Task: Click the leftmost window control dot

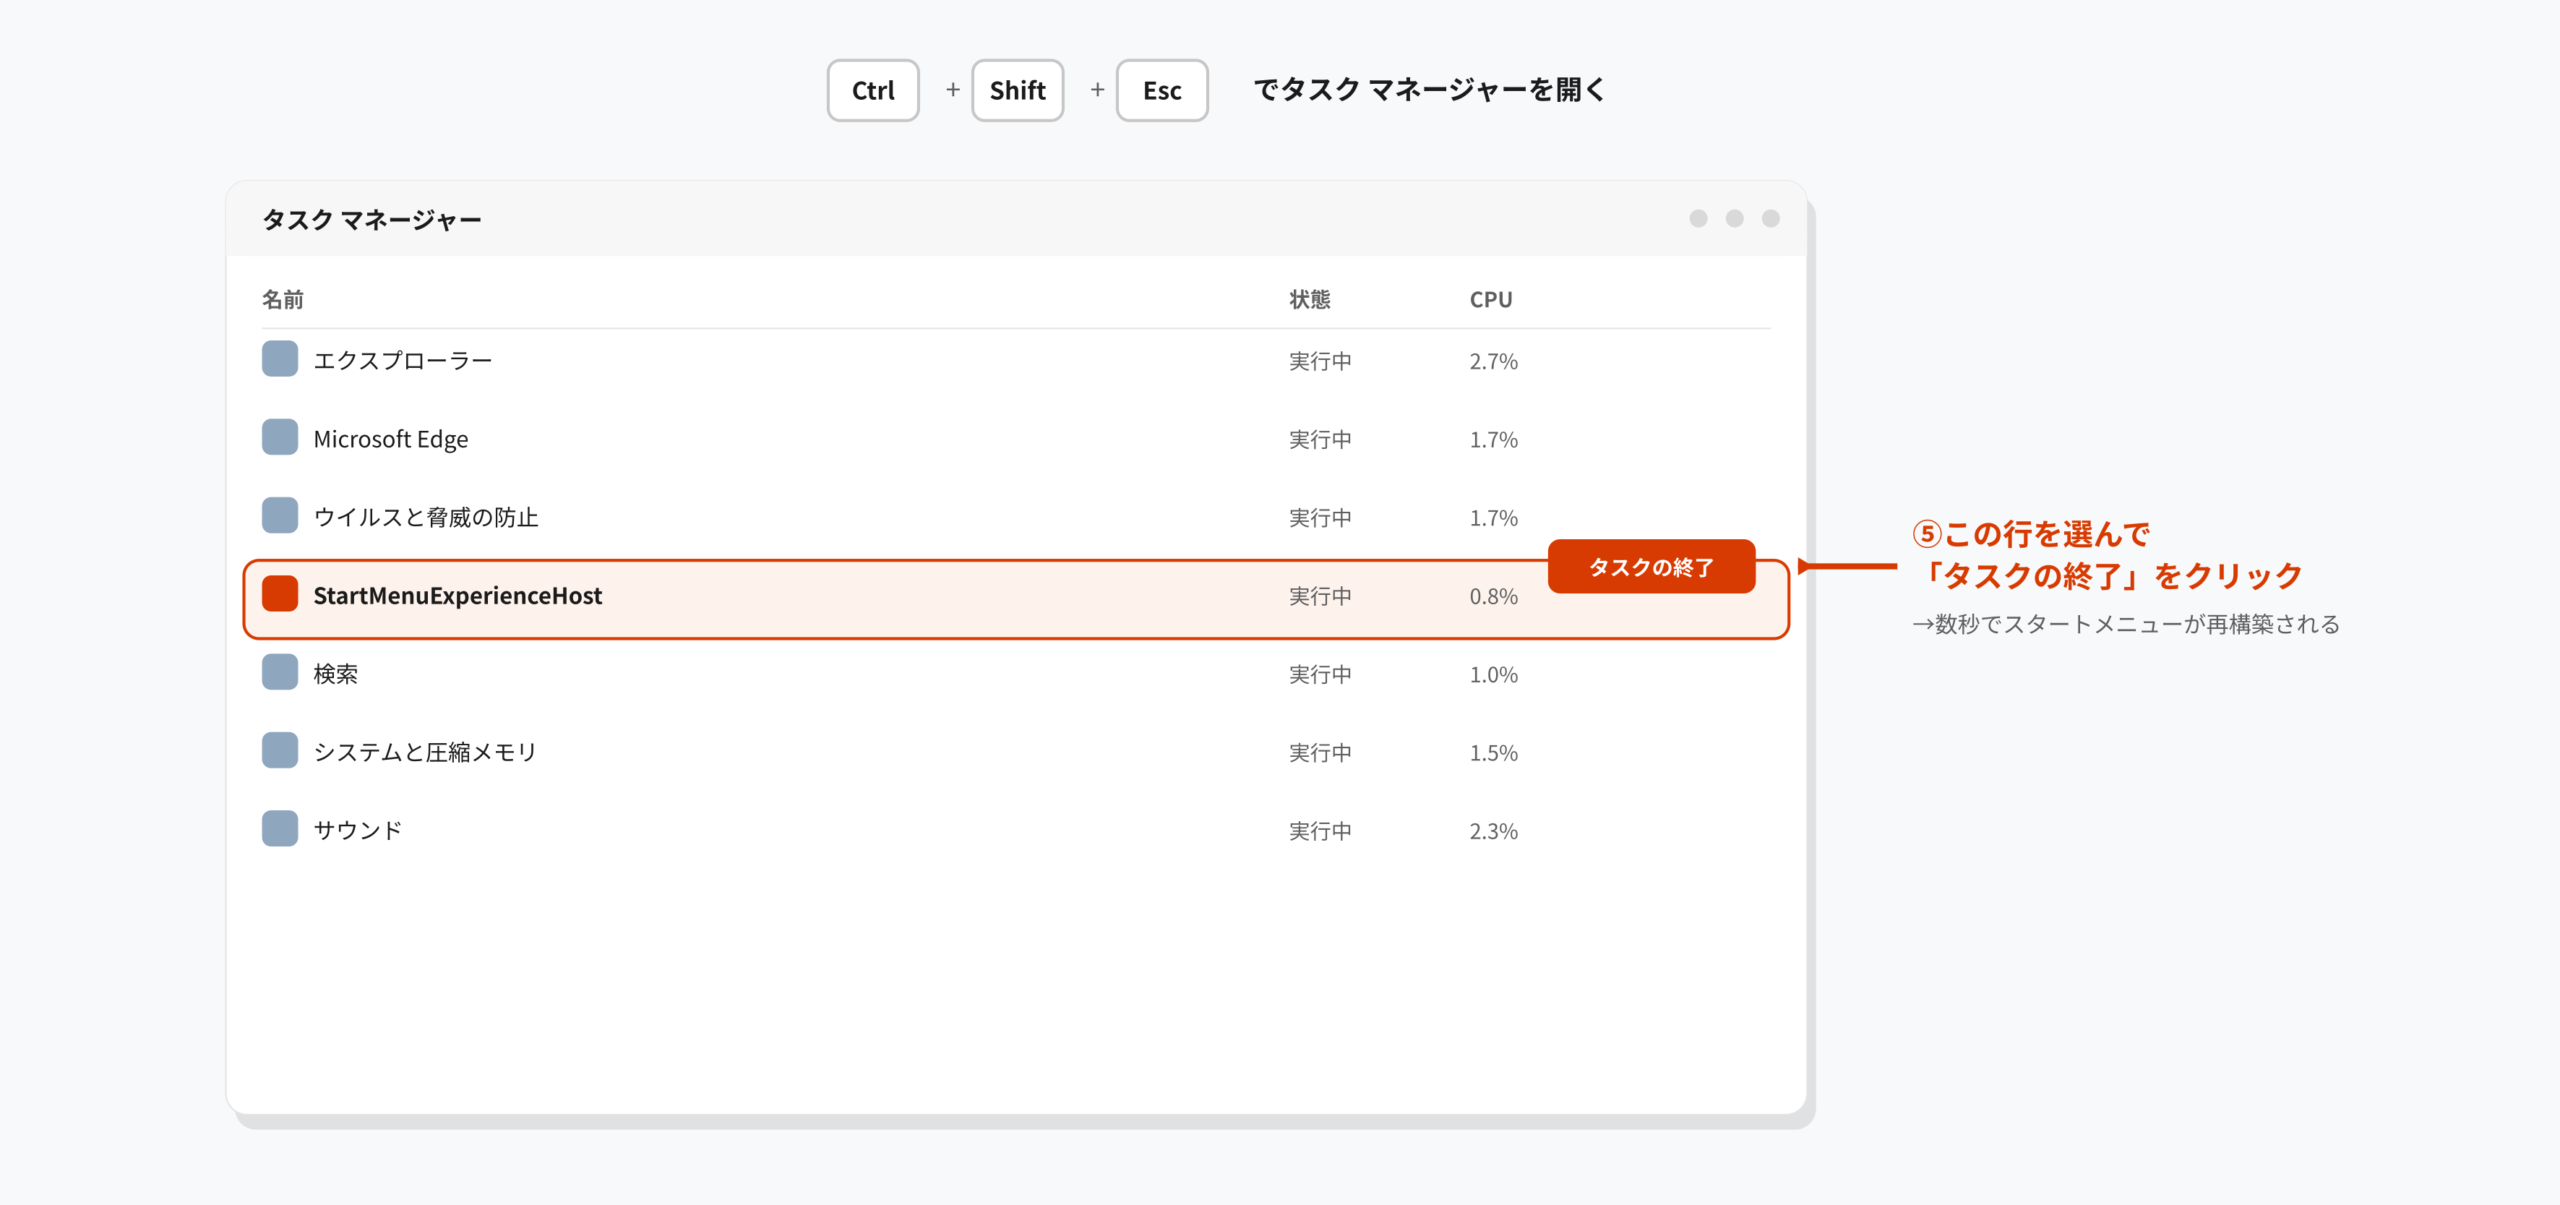Action: point(1698,218)
